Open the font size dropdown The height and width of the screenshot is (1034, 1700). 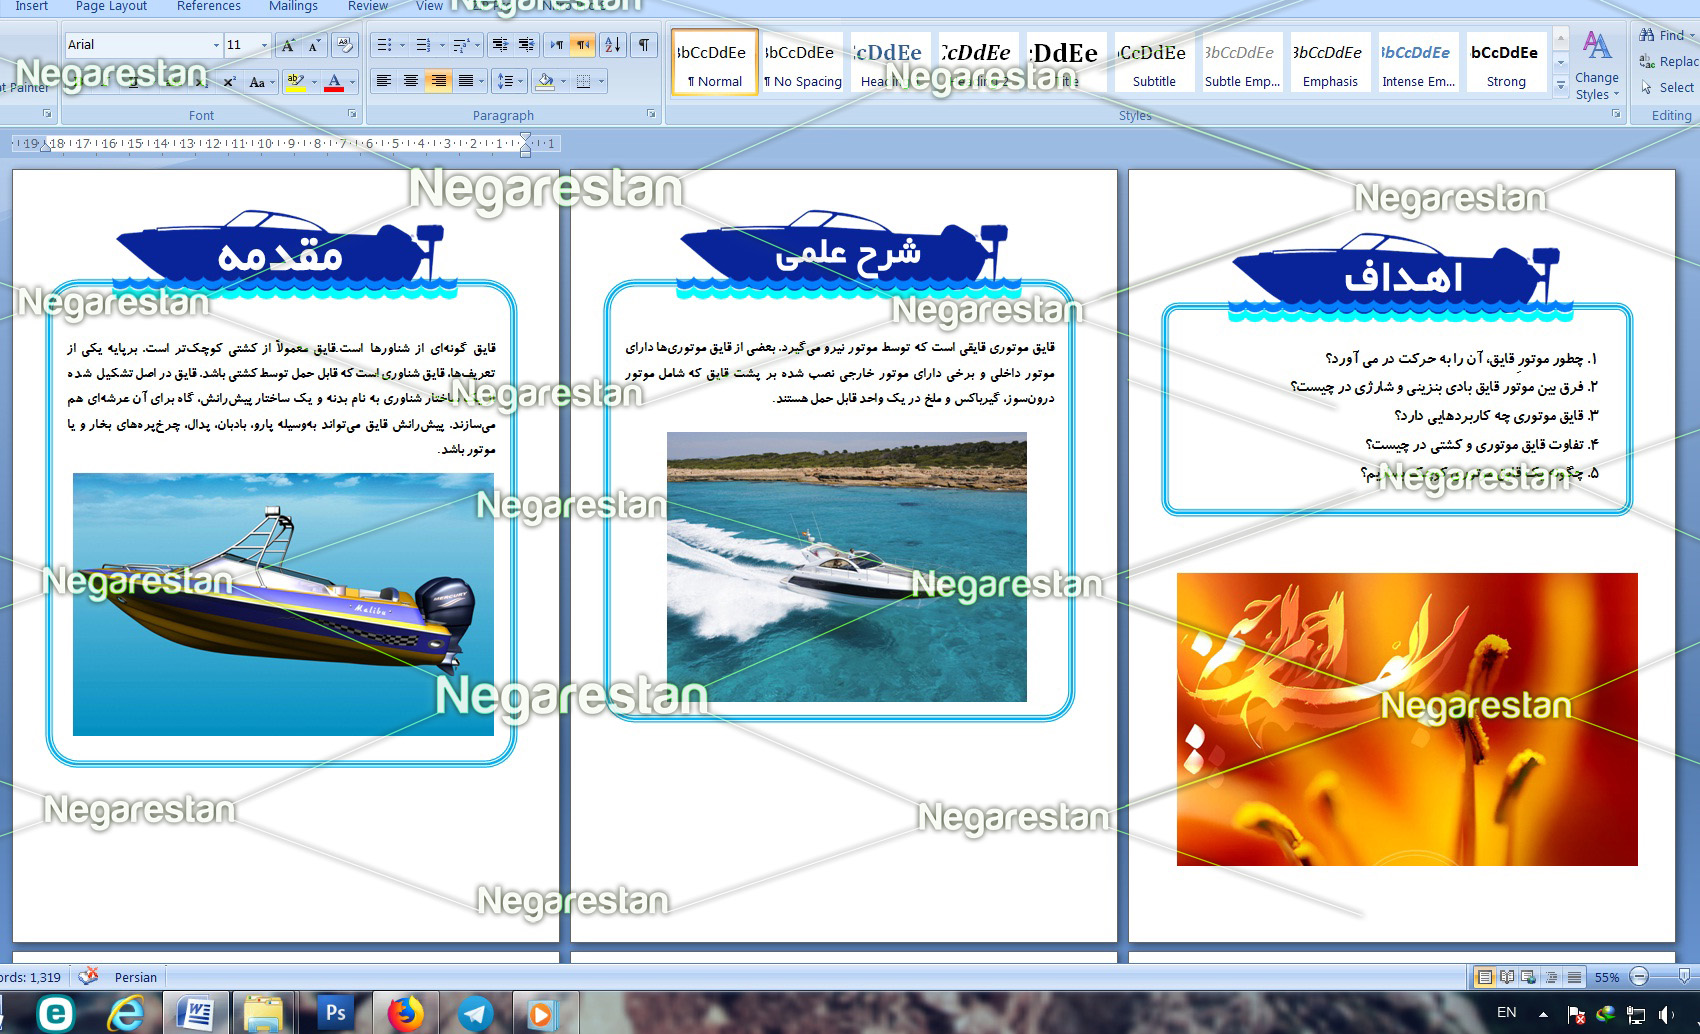[264, 45]
